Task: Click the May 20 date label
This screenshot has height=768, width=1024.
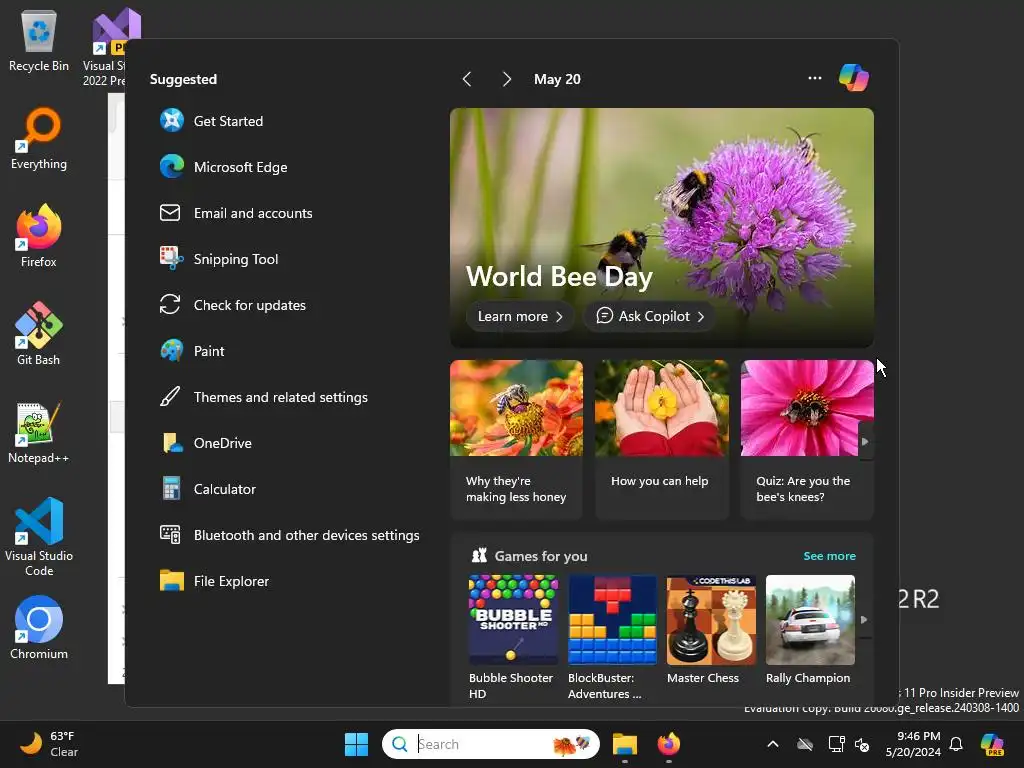Action: (557, 79)
